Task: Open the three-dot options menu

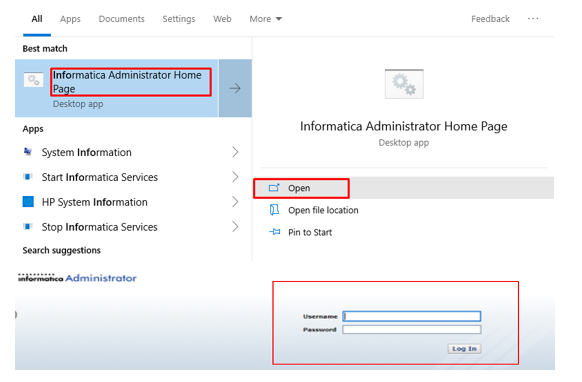Action: point(533,19)
